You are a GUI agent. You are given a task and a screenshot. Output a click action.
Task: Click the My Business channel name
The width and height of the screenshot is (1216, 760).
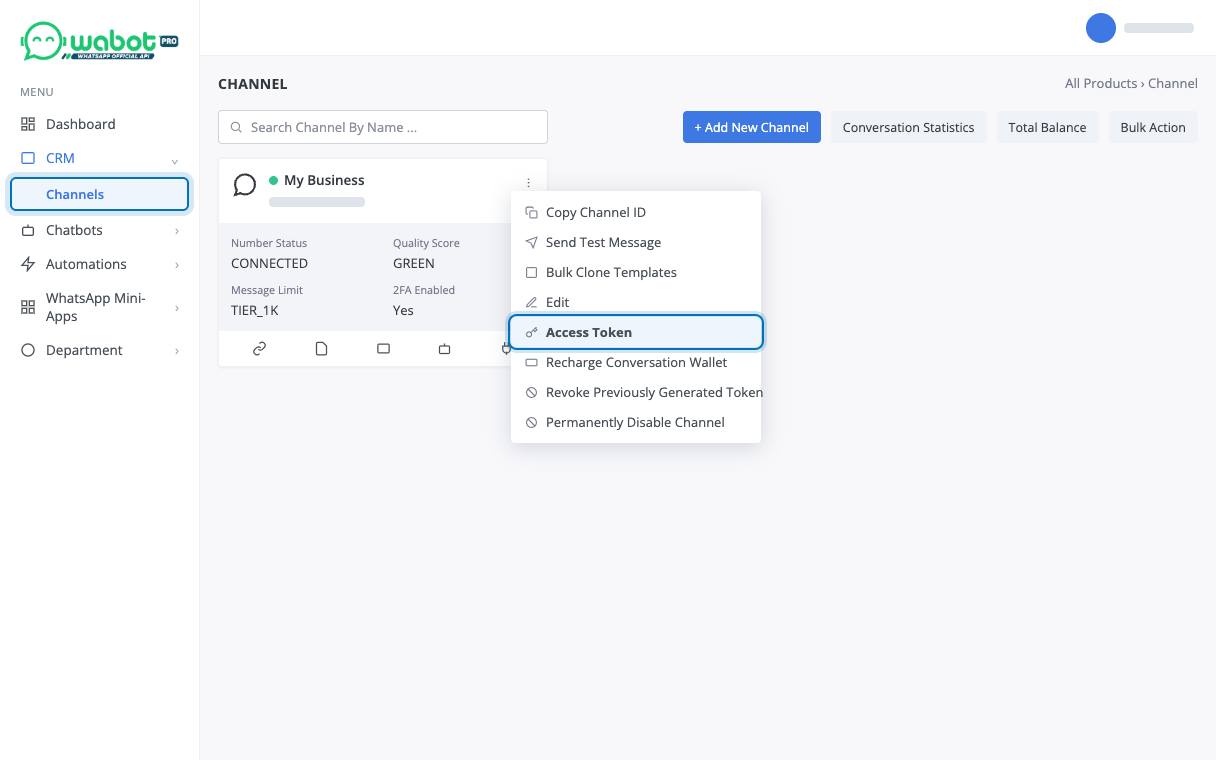coord(324,180)
